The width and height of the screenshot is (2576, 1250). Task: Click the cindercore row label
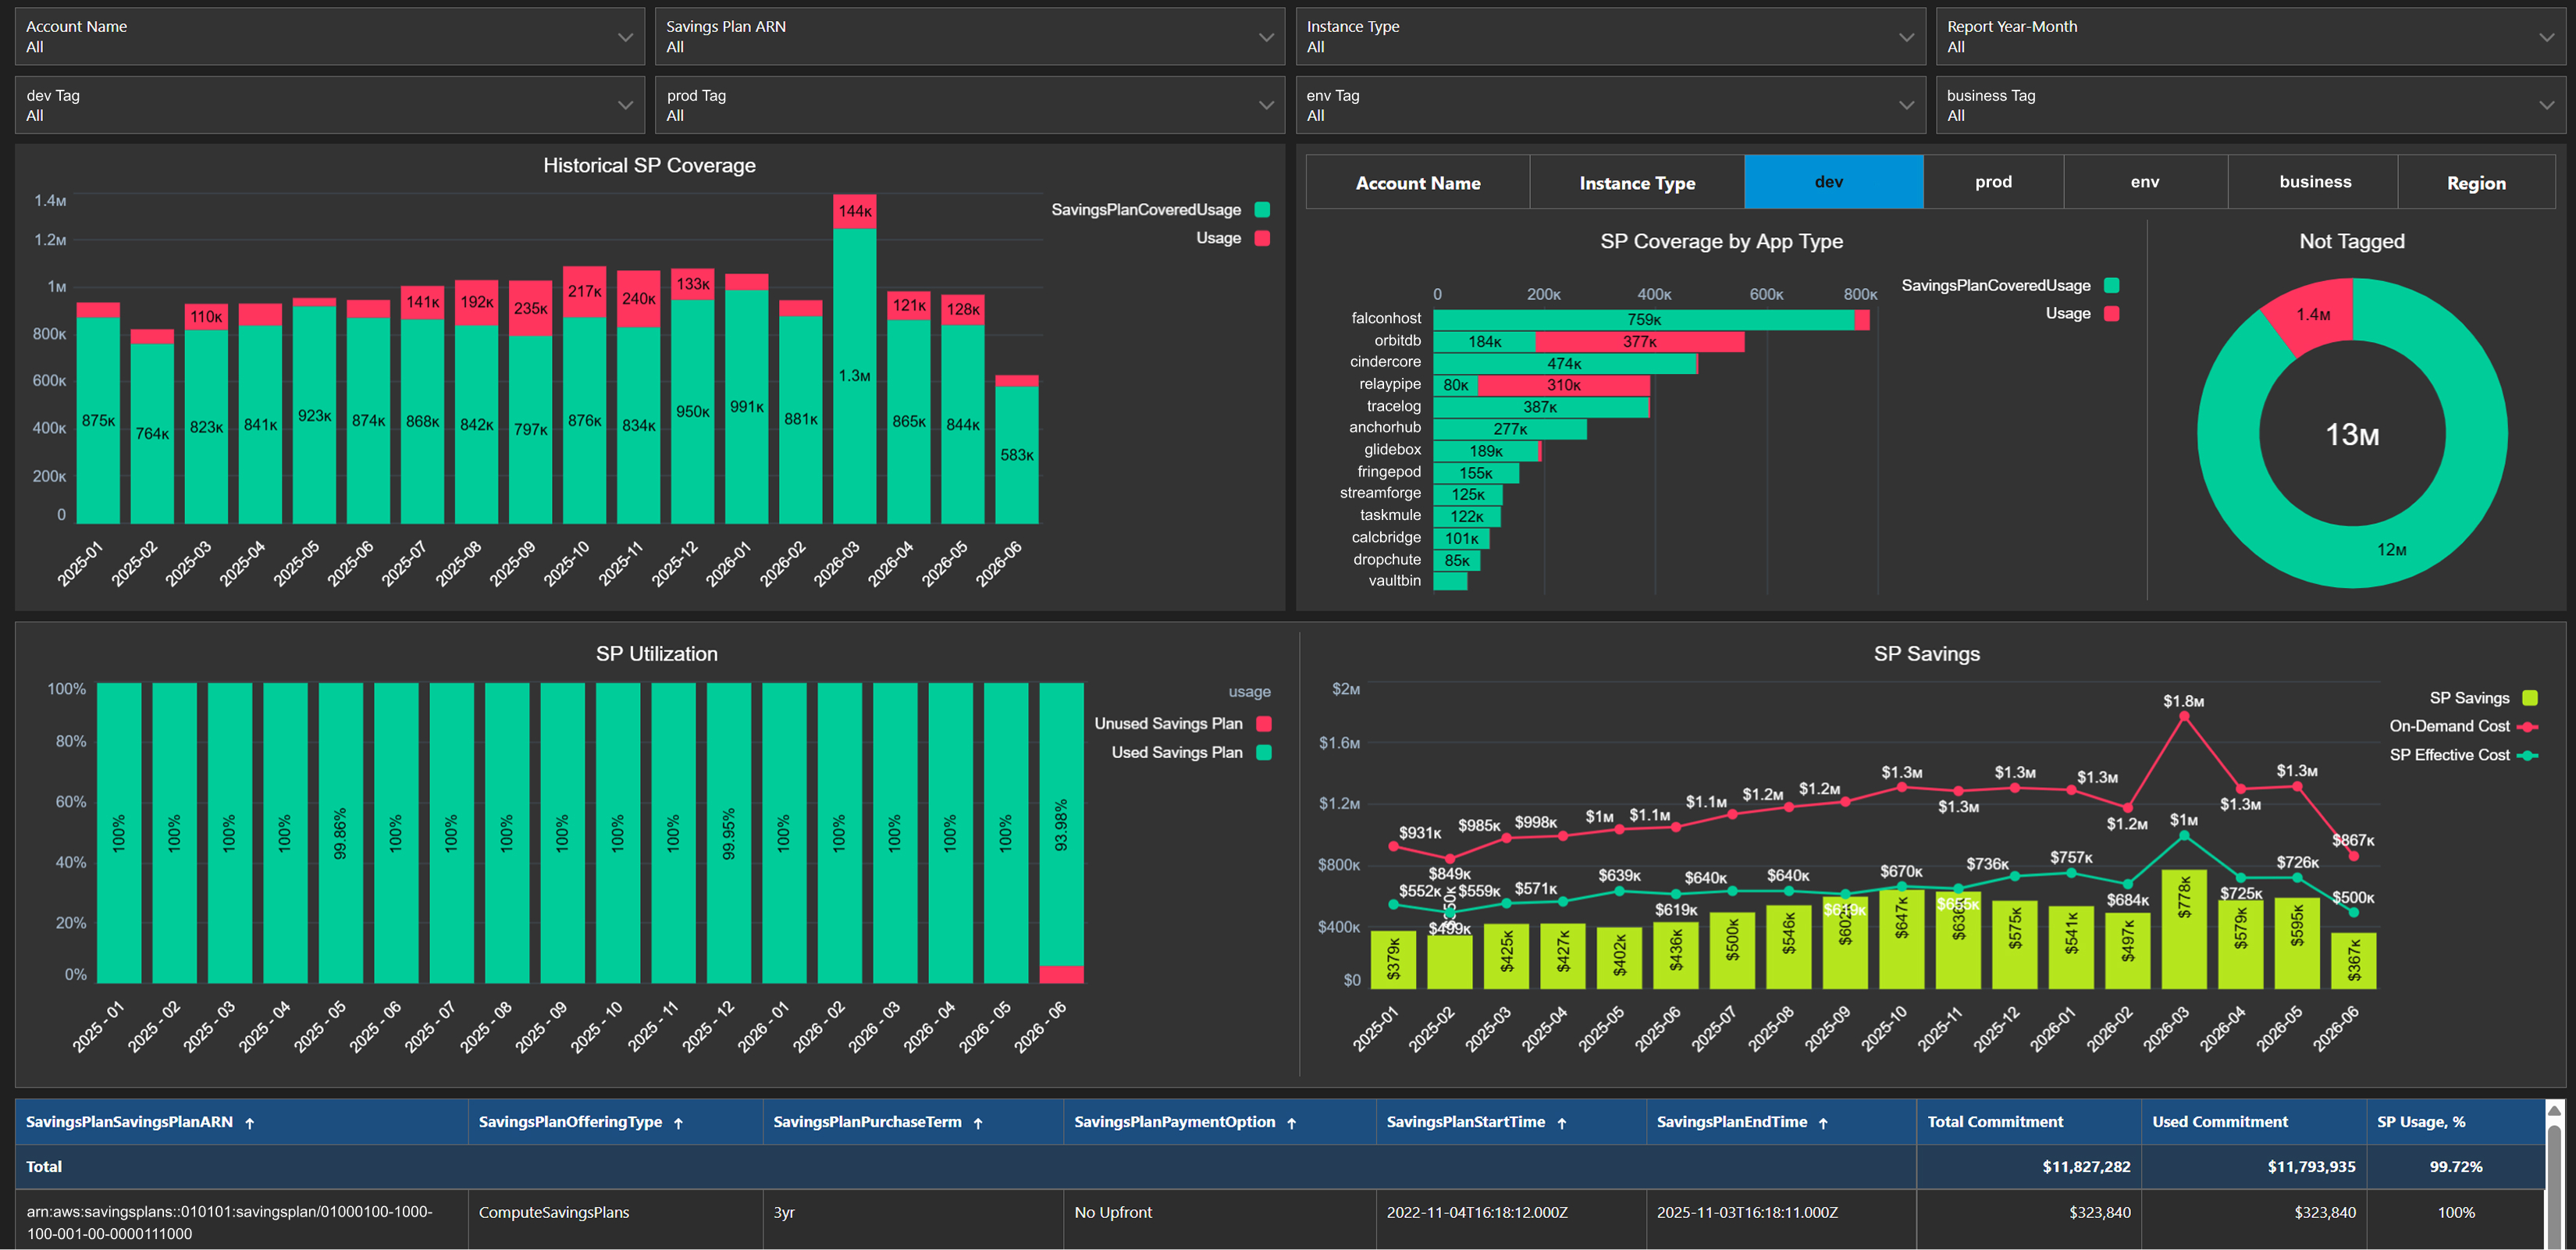[x=1384, y=362]
